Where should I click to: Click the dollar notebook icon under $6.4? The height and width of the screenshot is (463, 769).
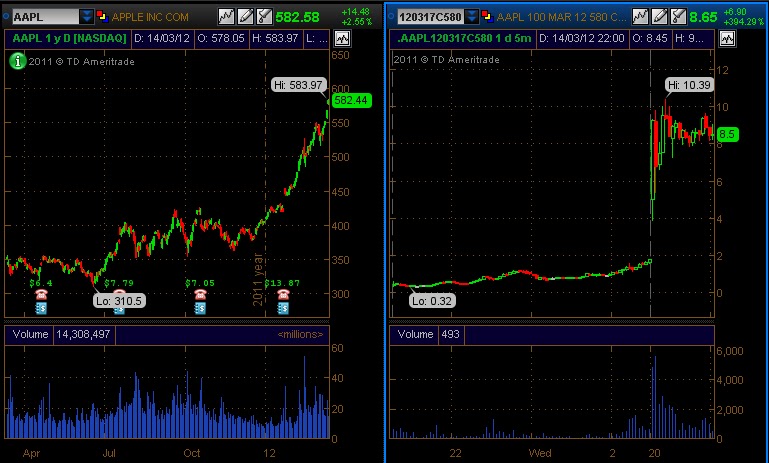[41, 308]
